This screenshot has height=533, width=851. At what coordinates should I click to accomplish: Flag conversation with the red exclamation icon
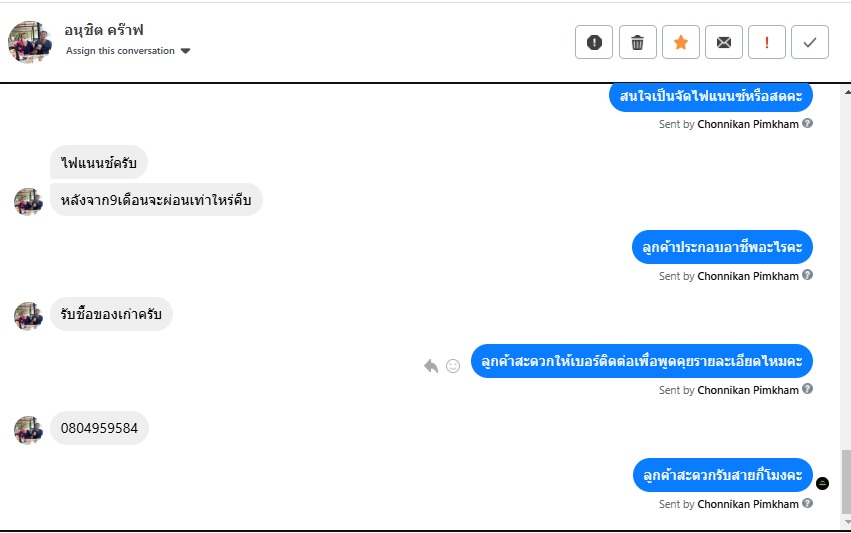click(x=767, y=42)
